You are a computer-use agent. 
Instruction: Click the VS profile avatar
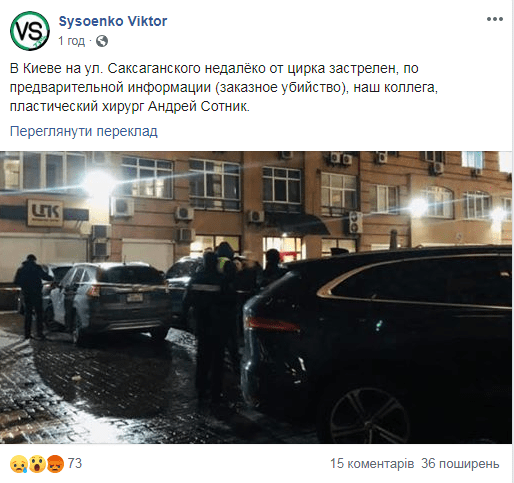(x=30, y=31)
